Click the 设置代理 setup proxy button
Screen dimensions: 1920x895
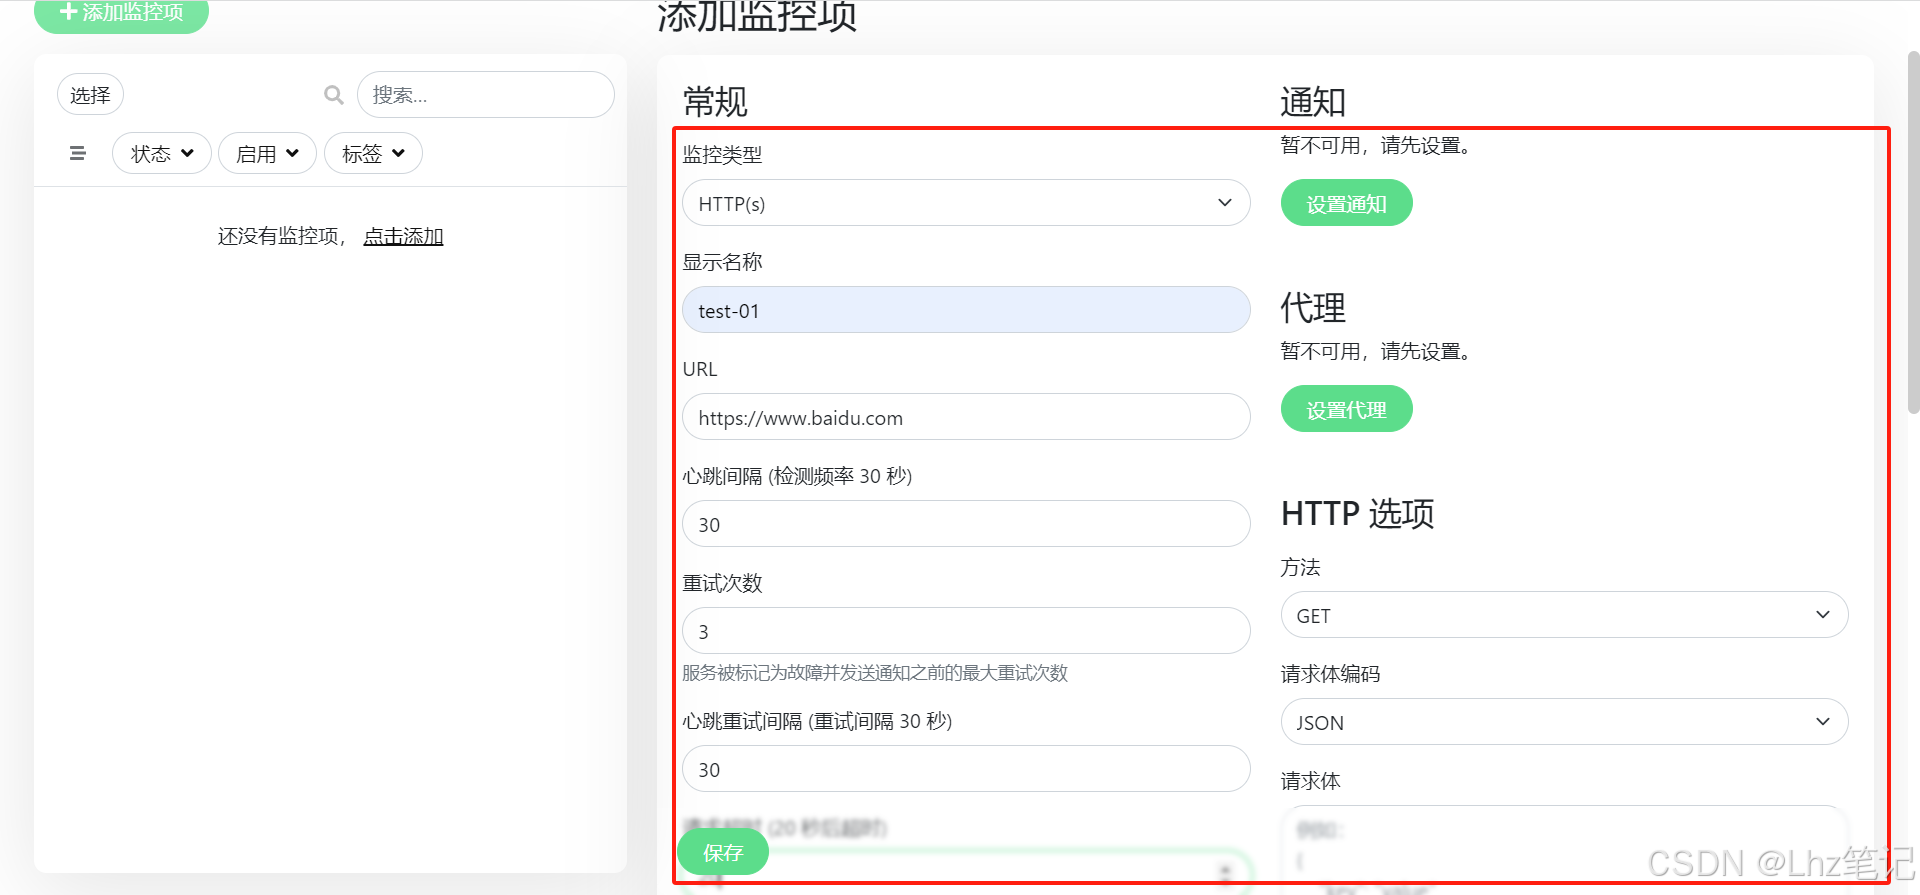click(x=1346, y=409)
